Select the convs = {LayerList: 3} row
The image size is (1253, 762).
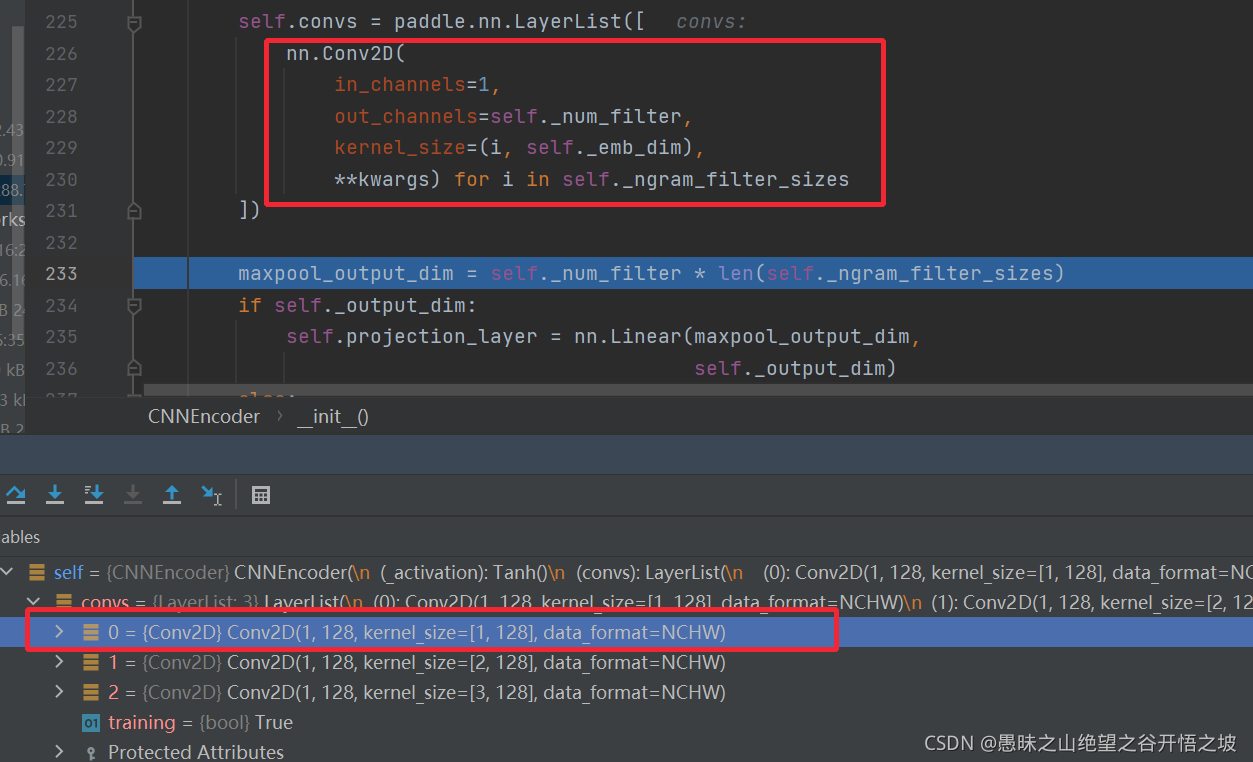[626, 602]
